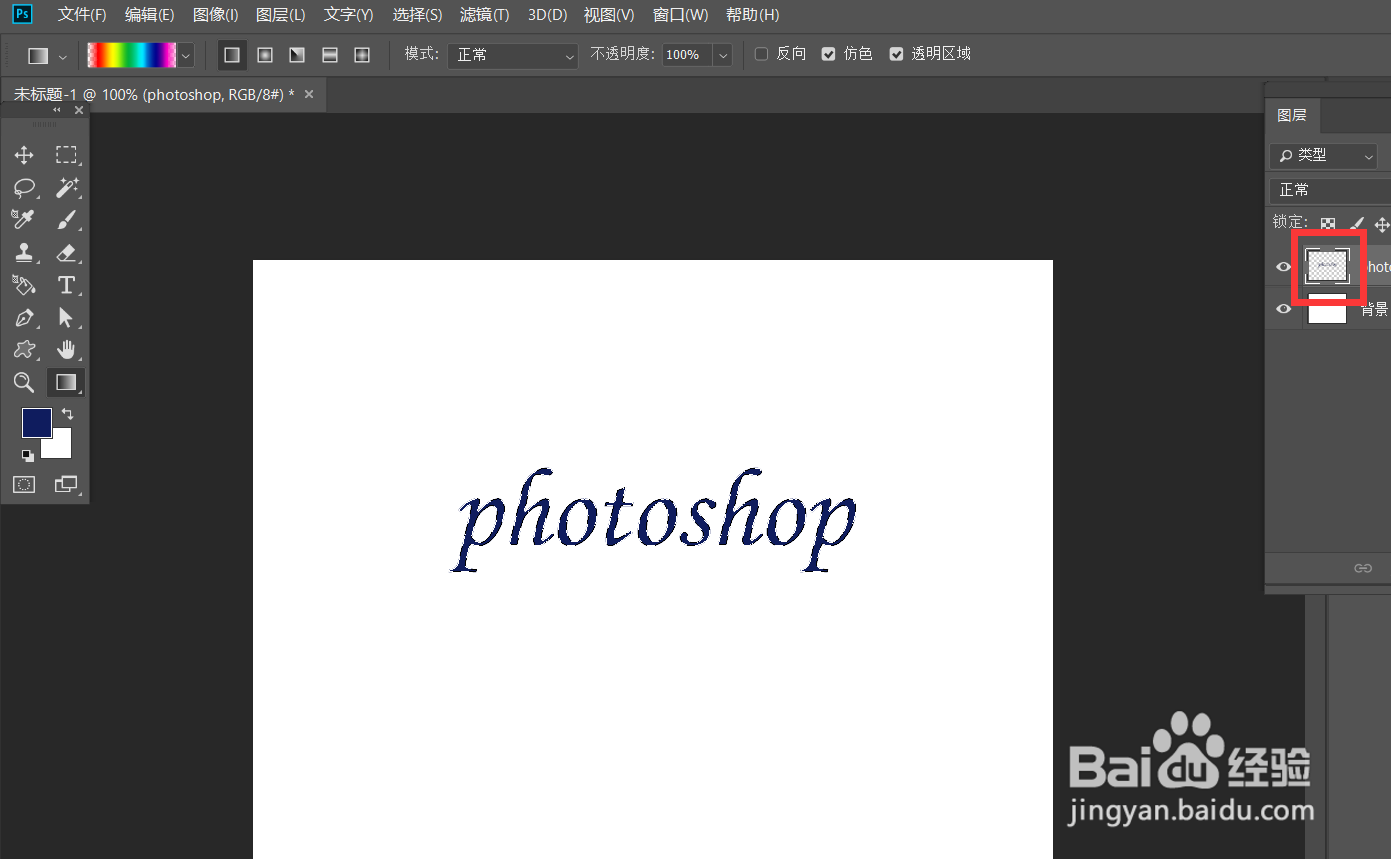Select the Paint Bucket tool
This screenshot has height=859, width=1391.
pyautogui.click(x=24, y=285)
